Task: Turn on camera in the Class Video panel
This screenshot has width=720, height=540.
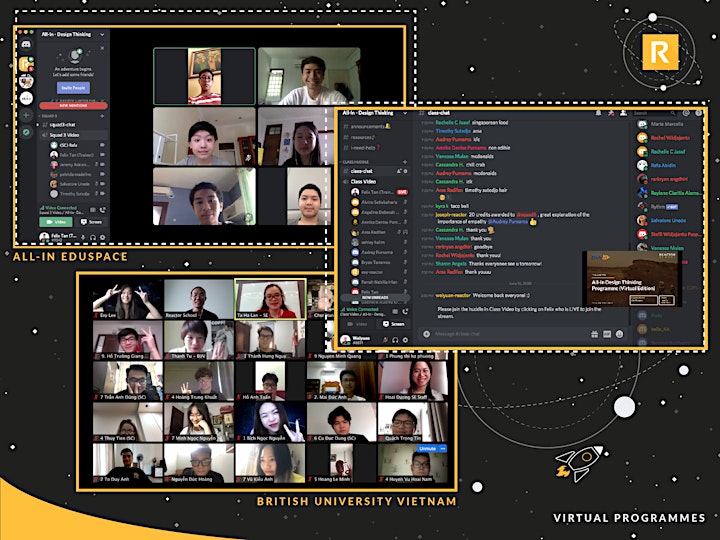Action: click(x=358, y=324)
